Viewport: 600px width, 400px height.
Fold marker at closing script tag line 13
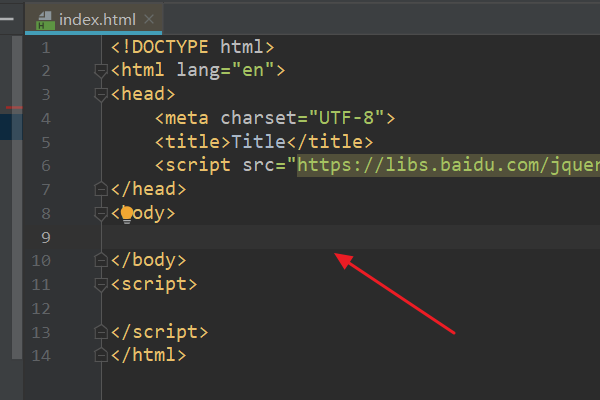pos(101,332)
